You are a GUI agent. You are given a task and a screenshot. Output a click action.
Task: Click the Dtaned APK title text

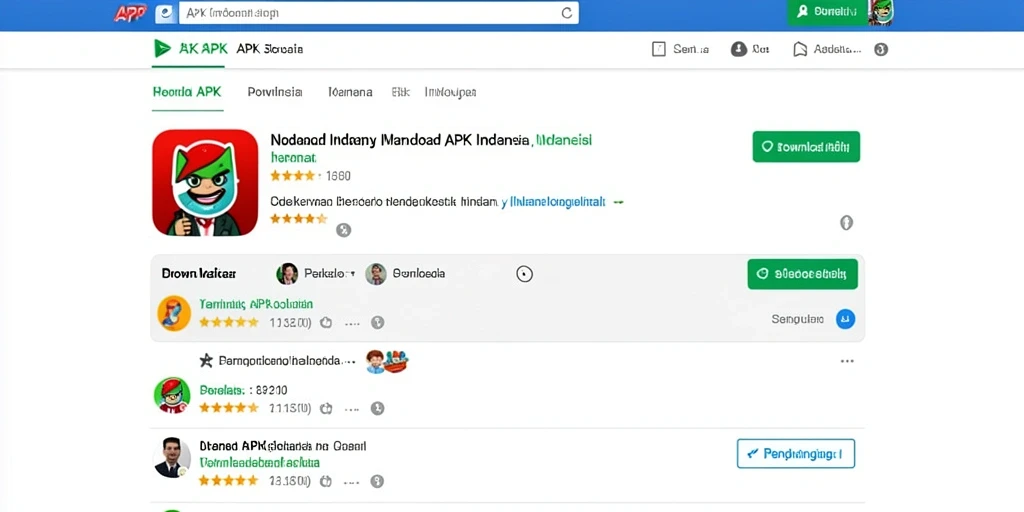tap(282, 447)
